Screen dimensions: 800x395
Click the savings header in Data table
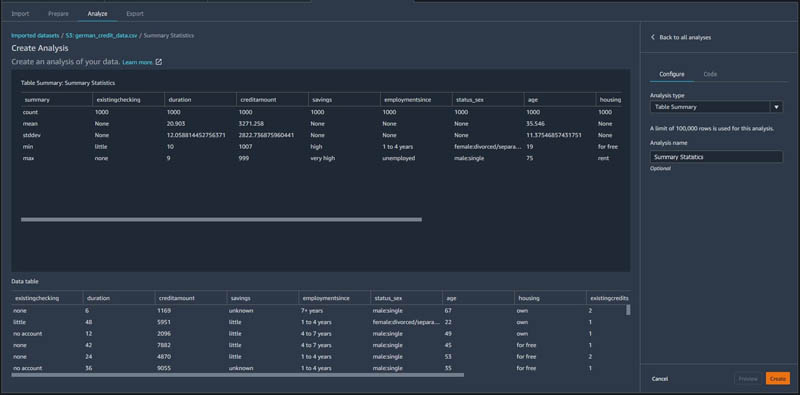click(241, 298)
